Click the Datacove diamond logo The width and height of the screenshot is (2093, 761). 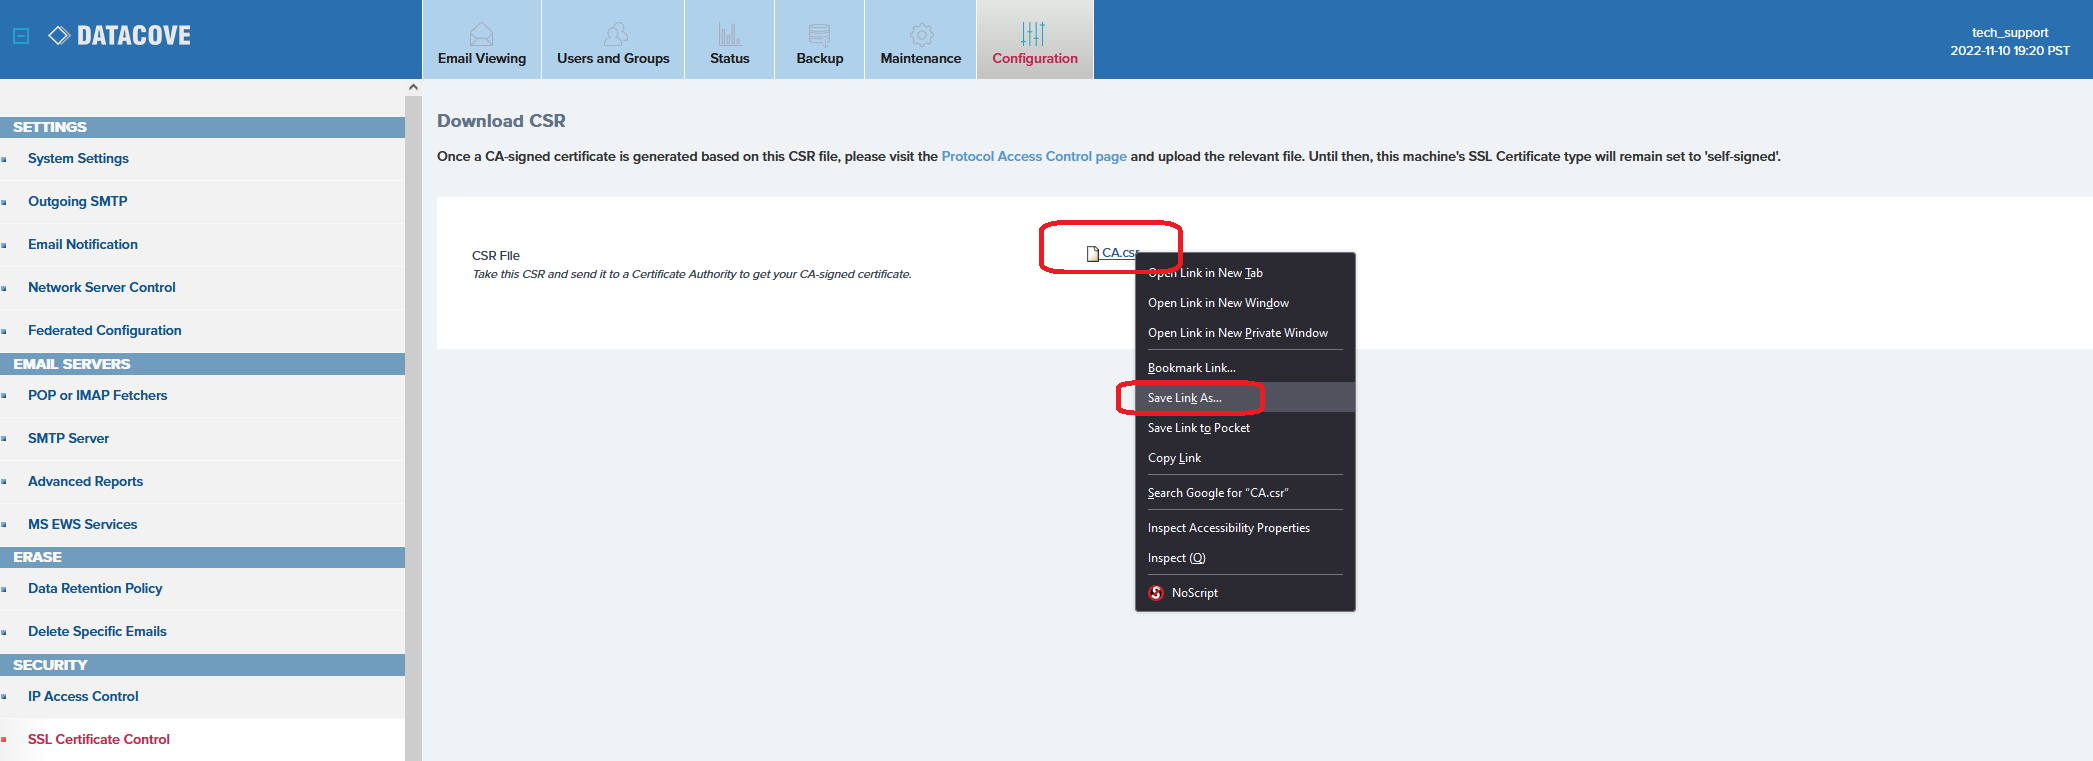coord(59,36)
